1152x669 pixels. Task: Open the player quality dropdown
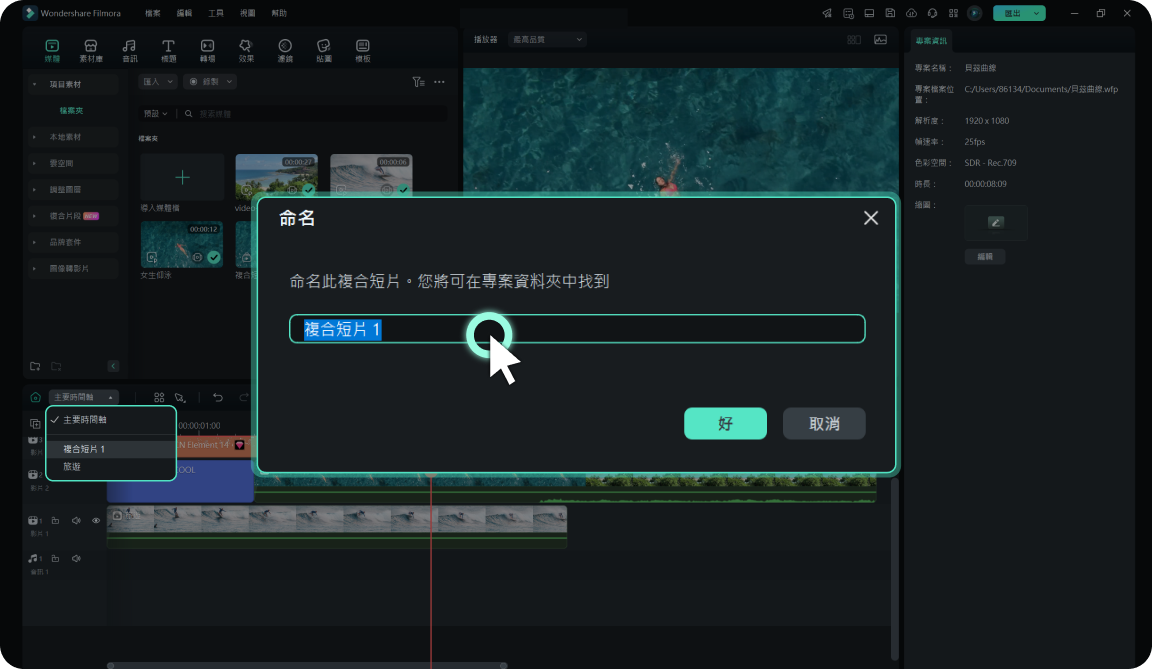click(547, 40)
